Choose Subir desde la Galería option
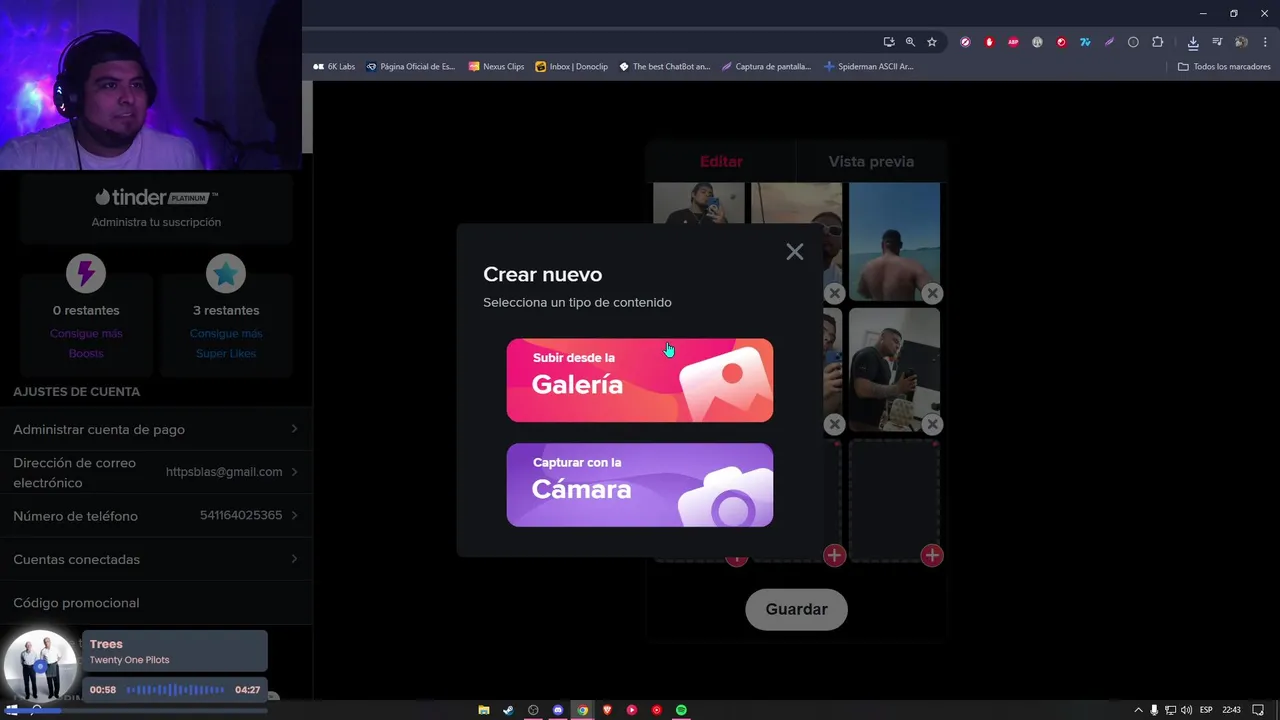 [640, 380]
